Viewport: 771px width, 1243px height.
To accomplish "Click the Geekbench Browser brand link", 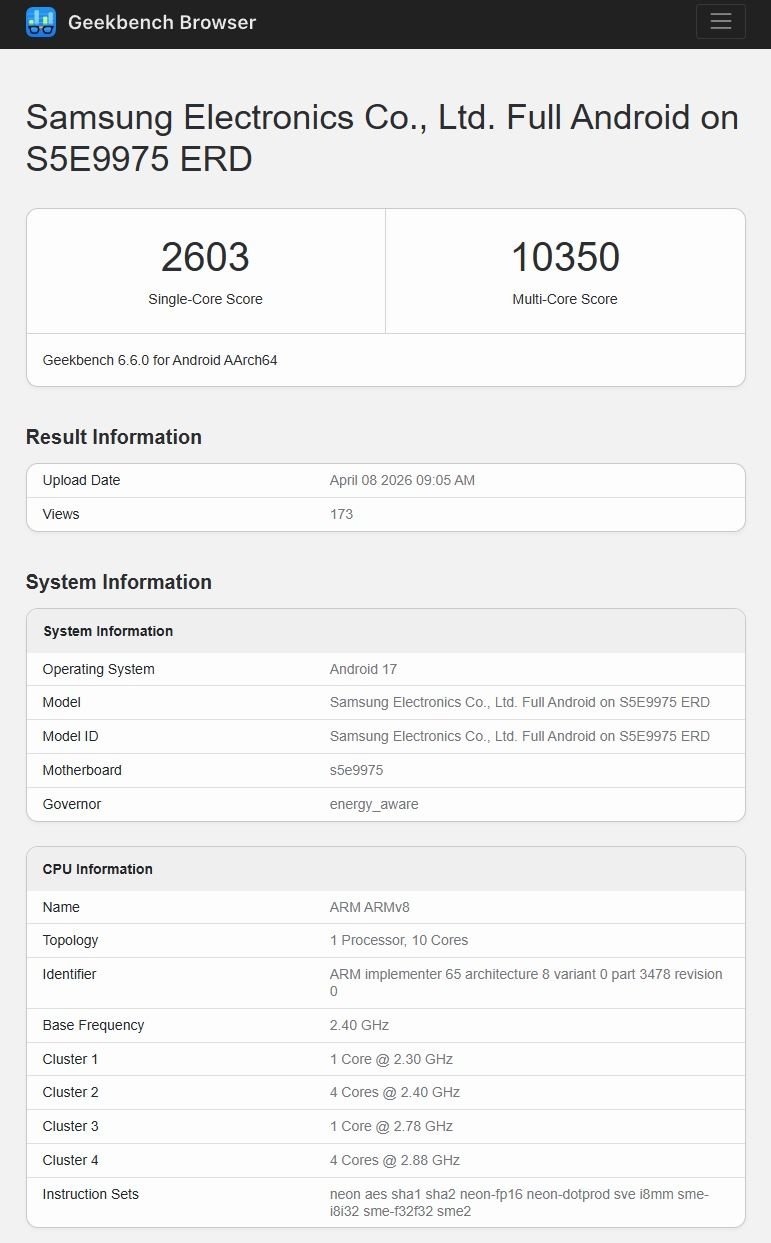I will 162,22.
